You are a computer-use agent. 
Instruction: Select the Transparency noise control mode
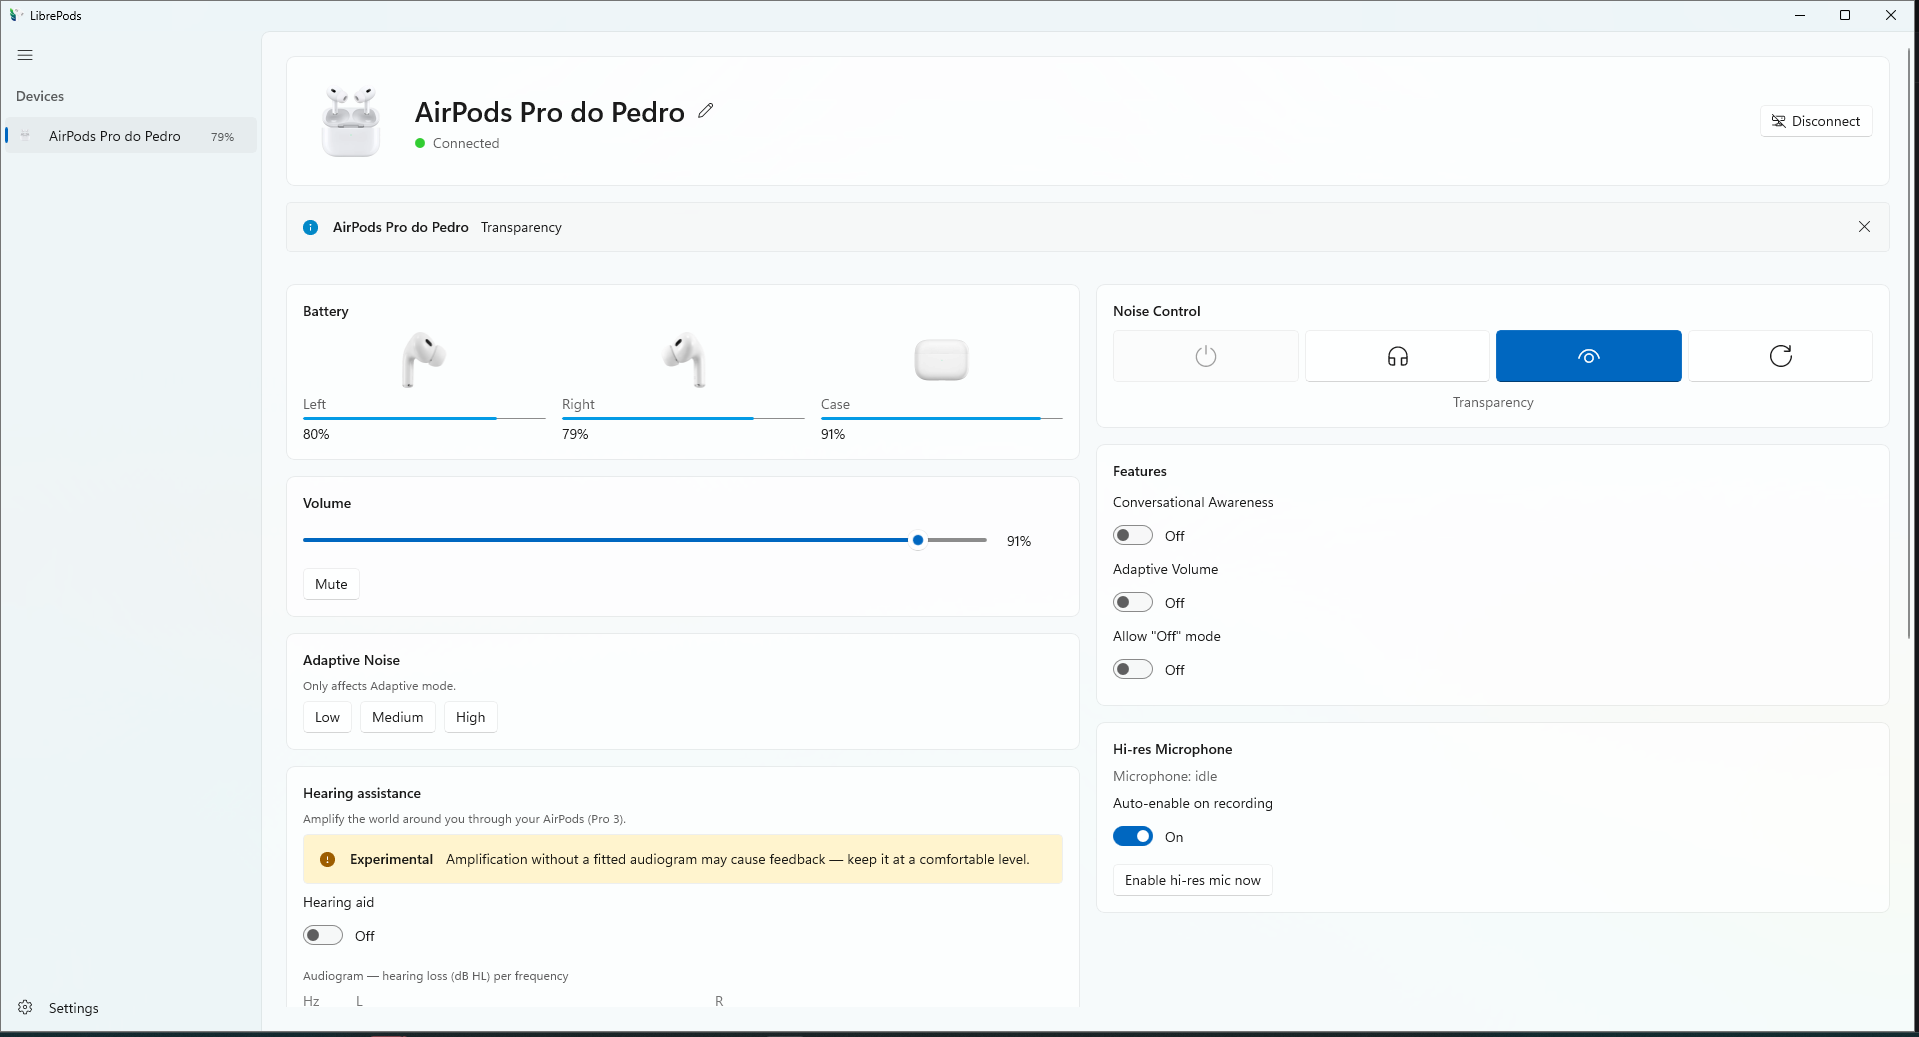coord(1589,356)
